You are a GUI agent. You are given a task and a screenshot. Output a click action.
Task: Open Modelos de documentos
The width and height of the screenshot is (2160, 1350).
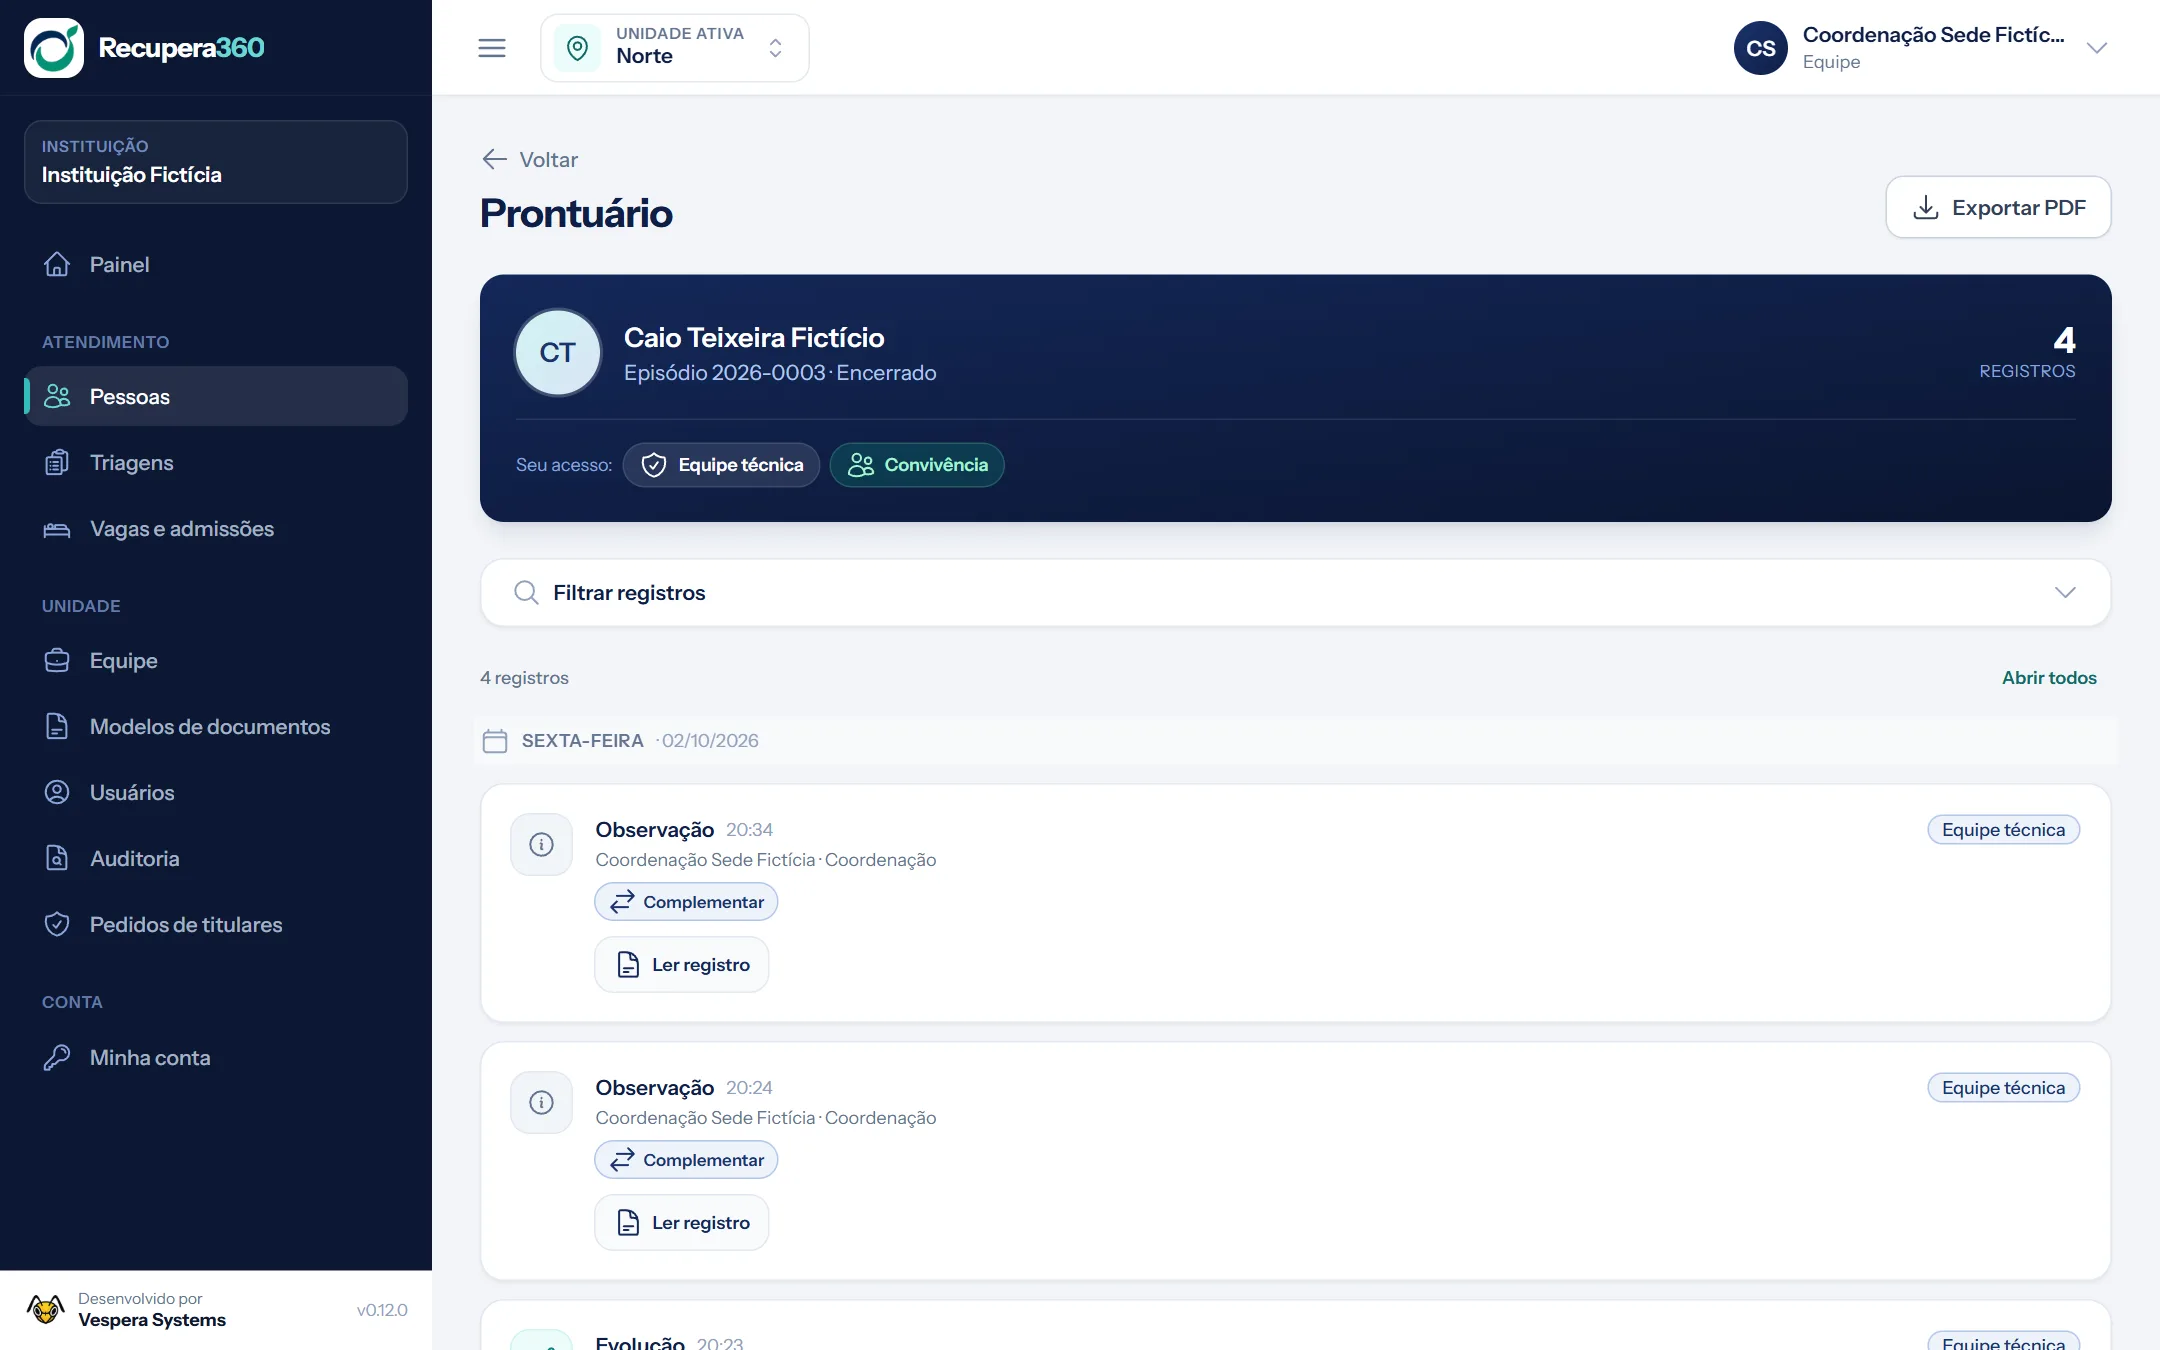(216, 726)
